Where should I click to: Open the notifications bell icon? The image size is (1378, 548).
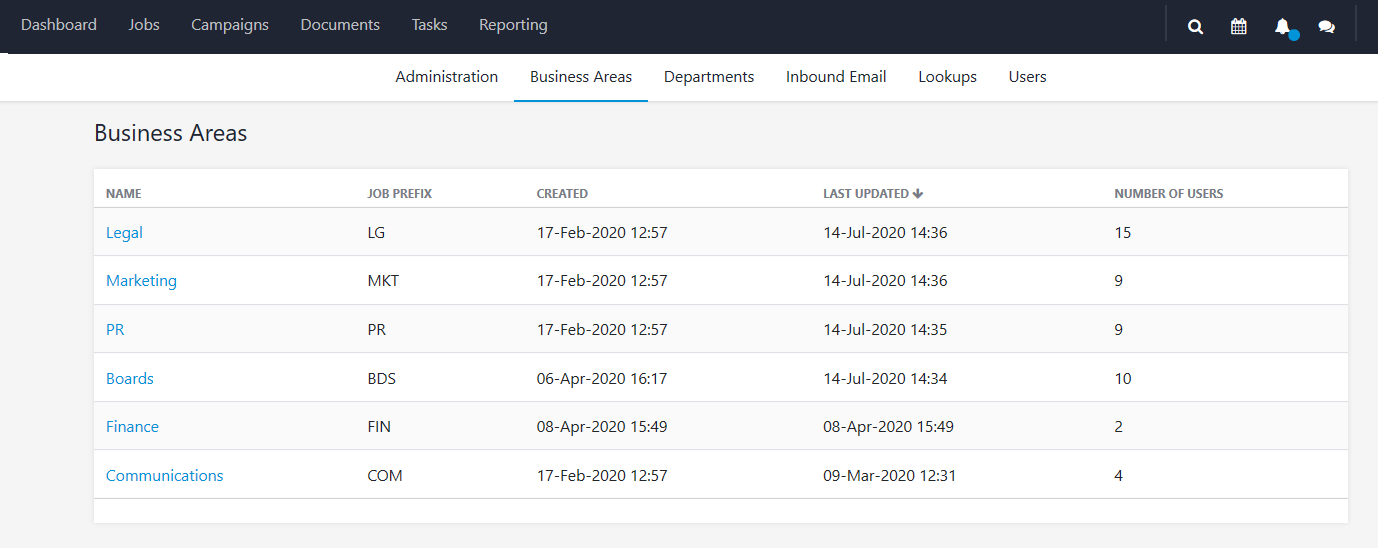[1283, 27]
